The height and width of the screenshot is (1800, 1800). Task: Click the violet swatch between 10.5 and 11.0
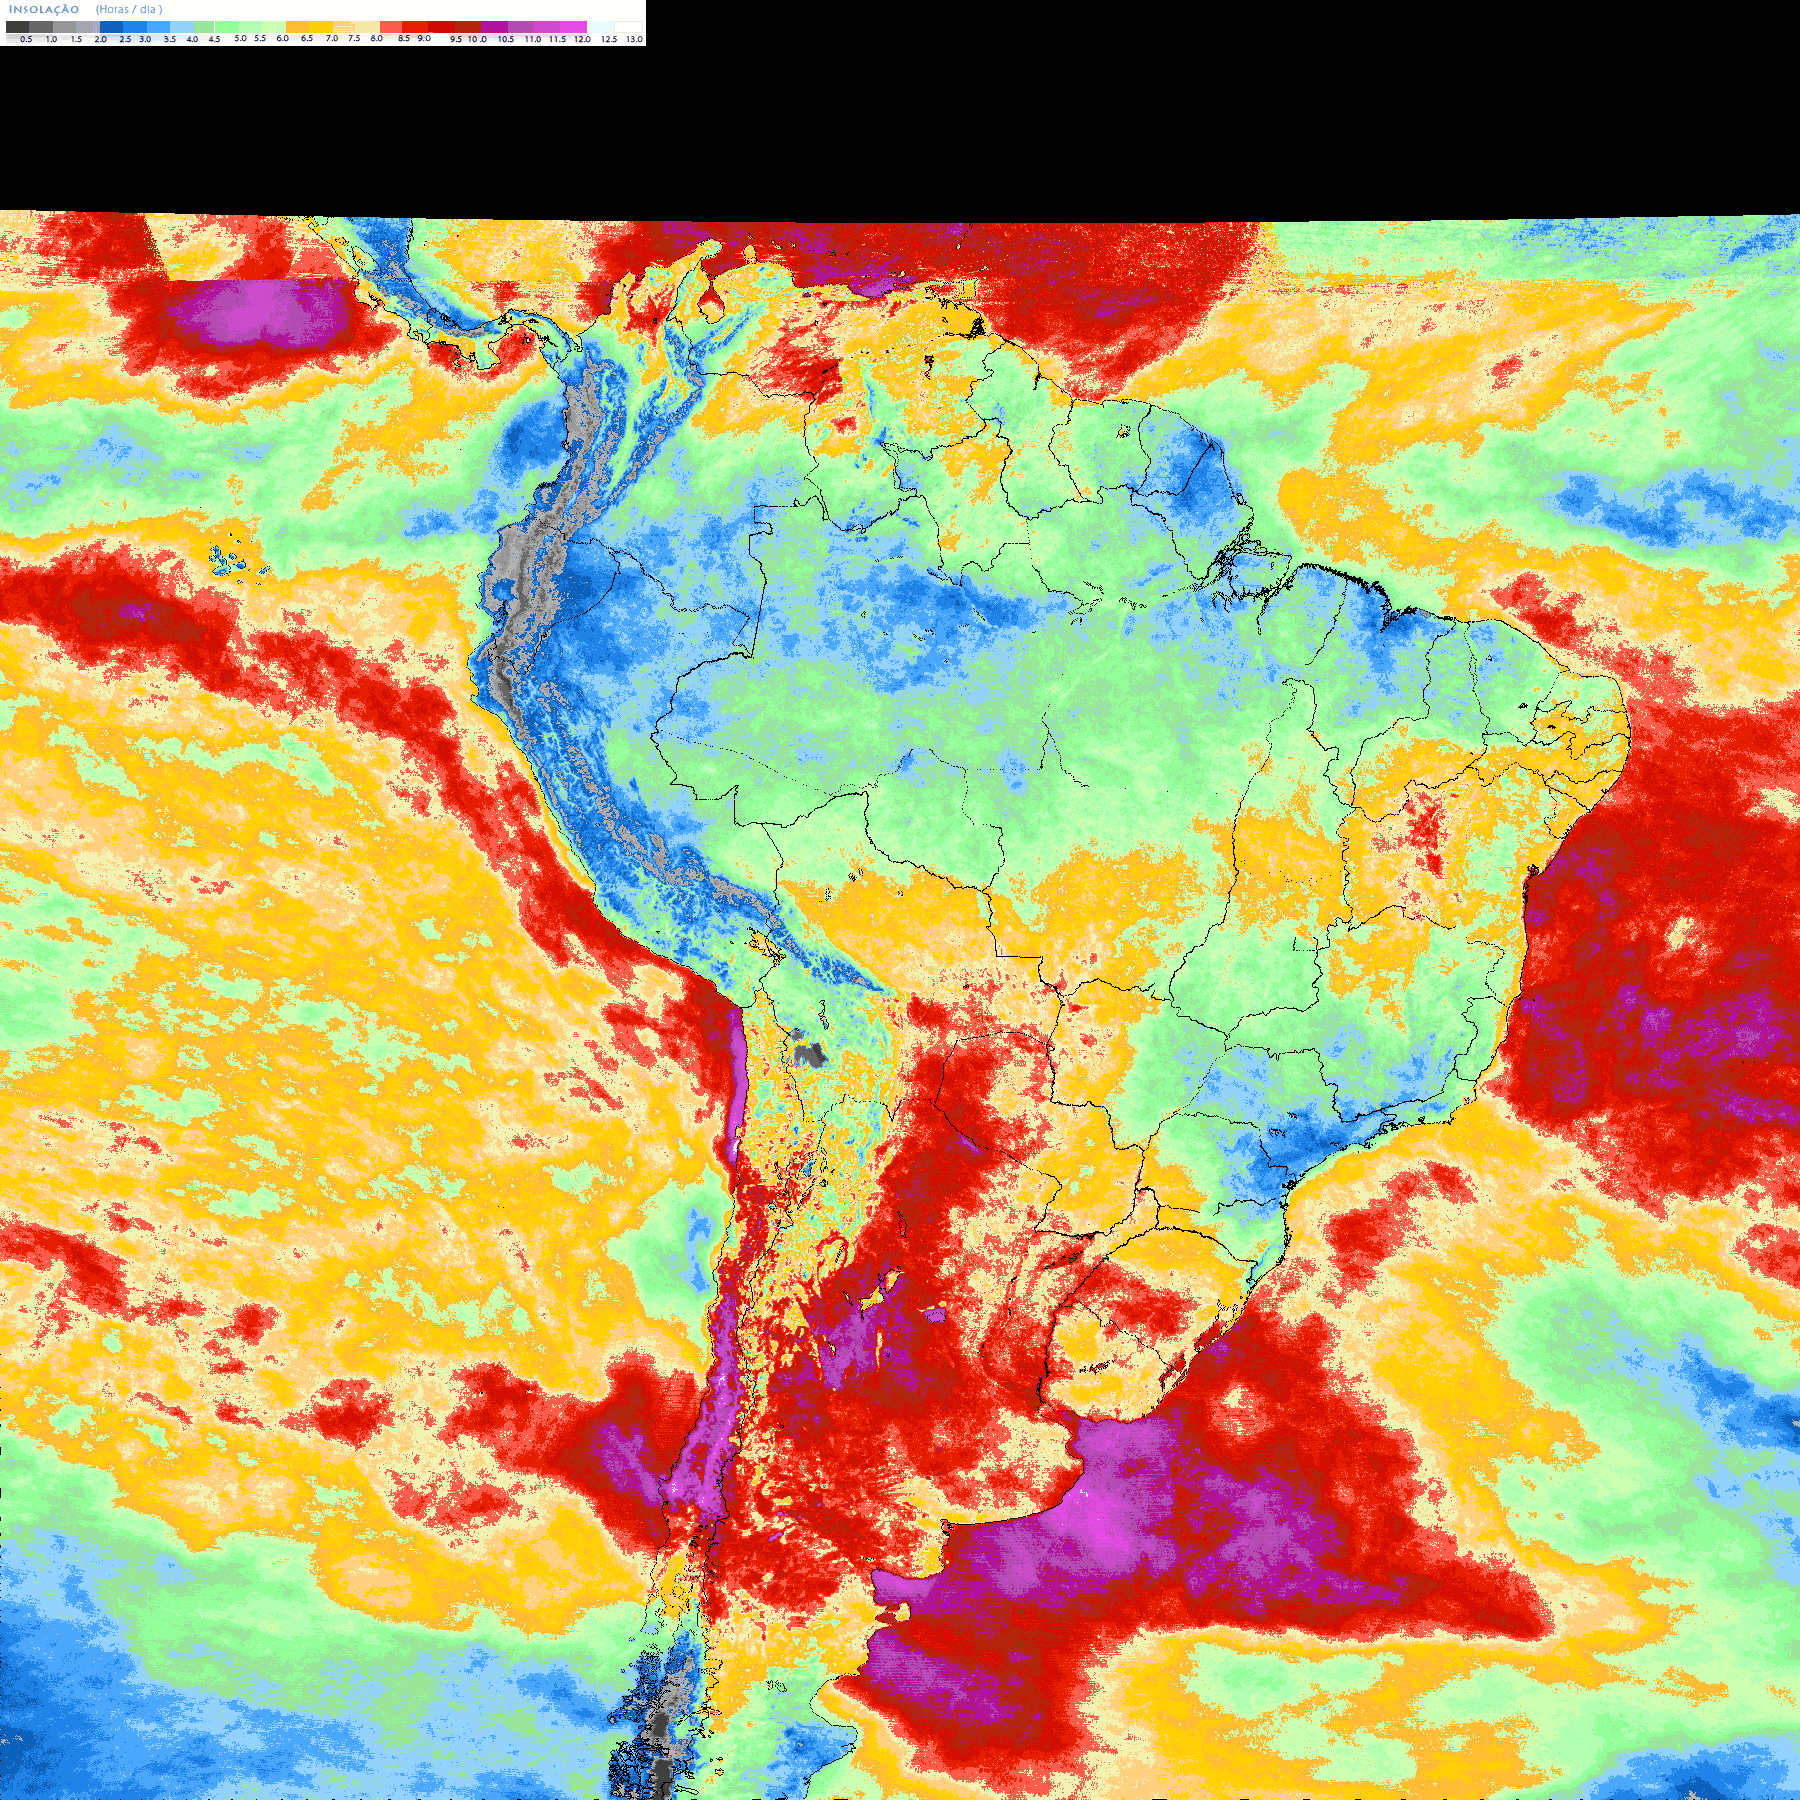click(520, 27)
